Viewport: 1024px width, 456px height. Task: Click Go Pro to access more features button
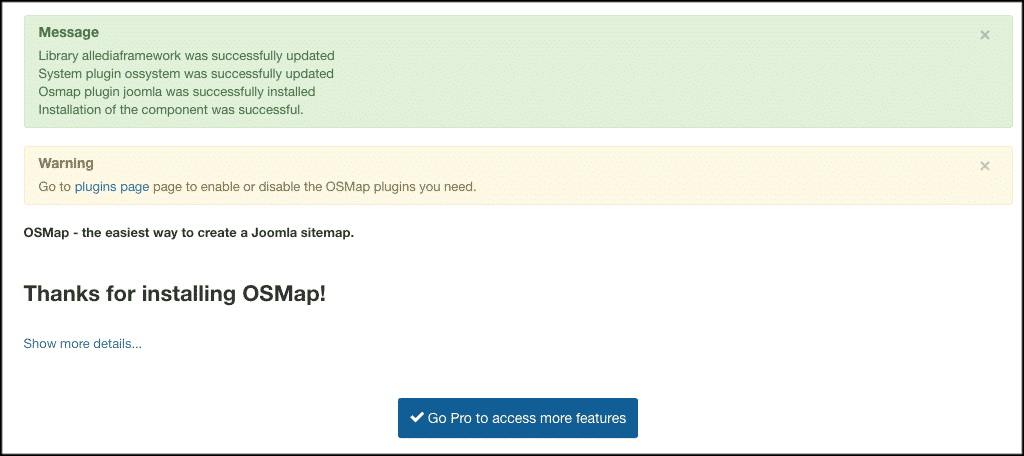pos(518,418)
